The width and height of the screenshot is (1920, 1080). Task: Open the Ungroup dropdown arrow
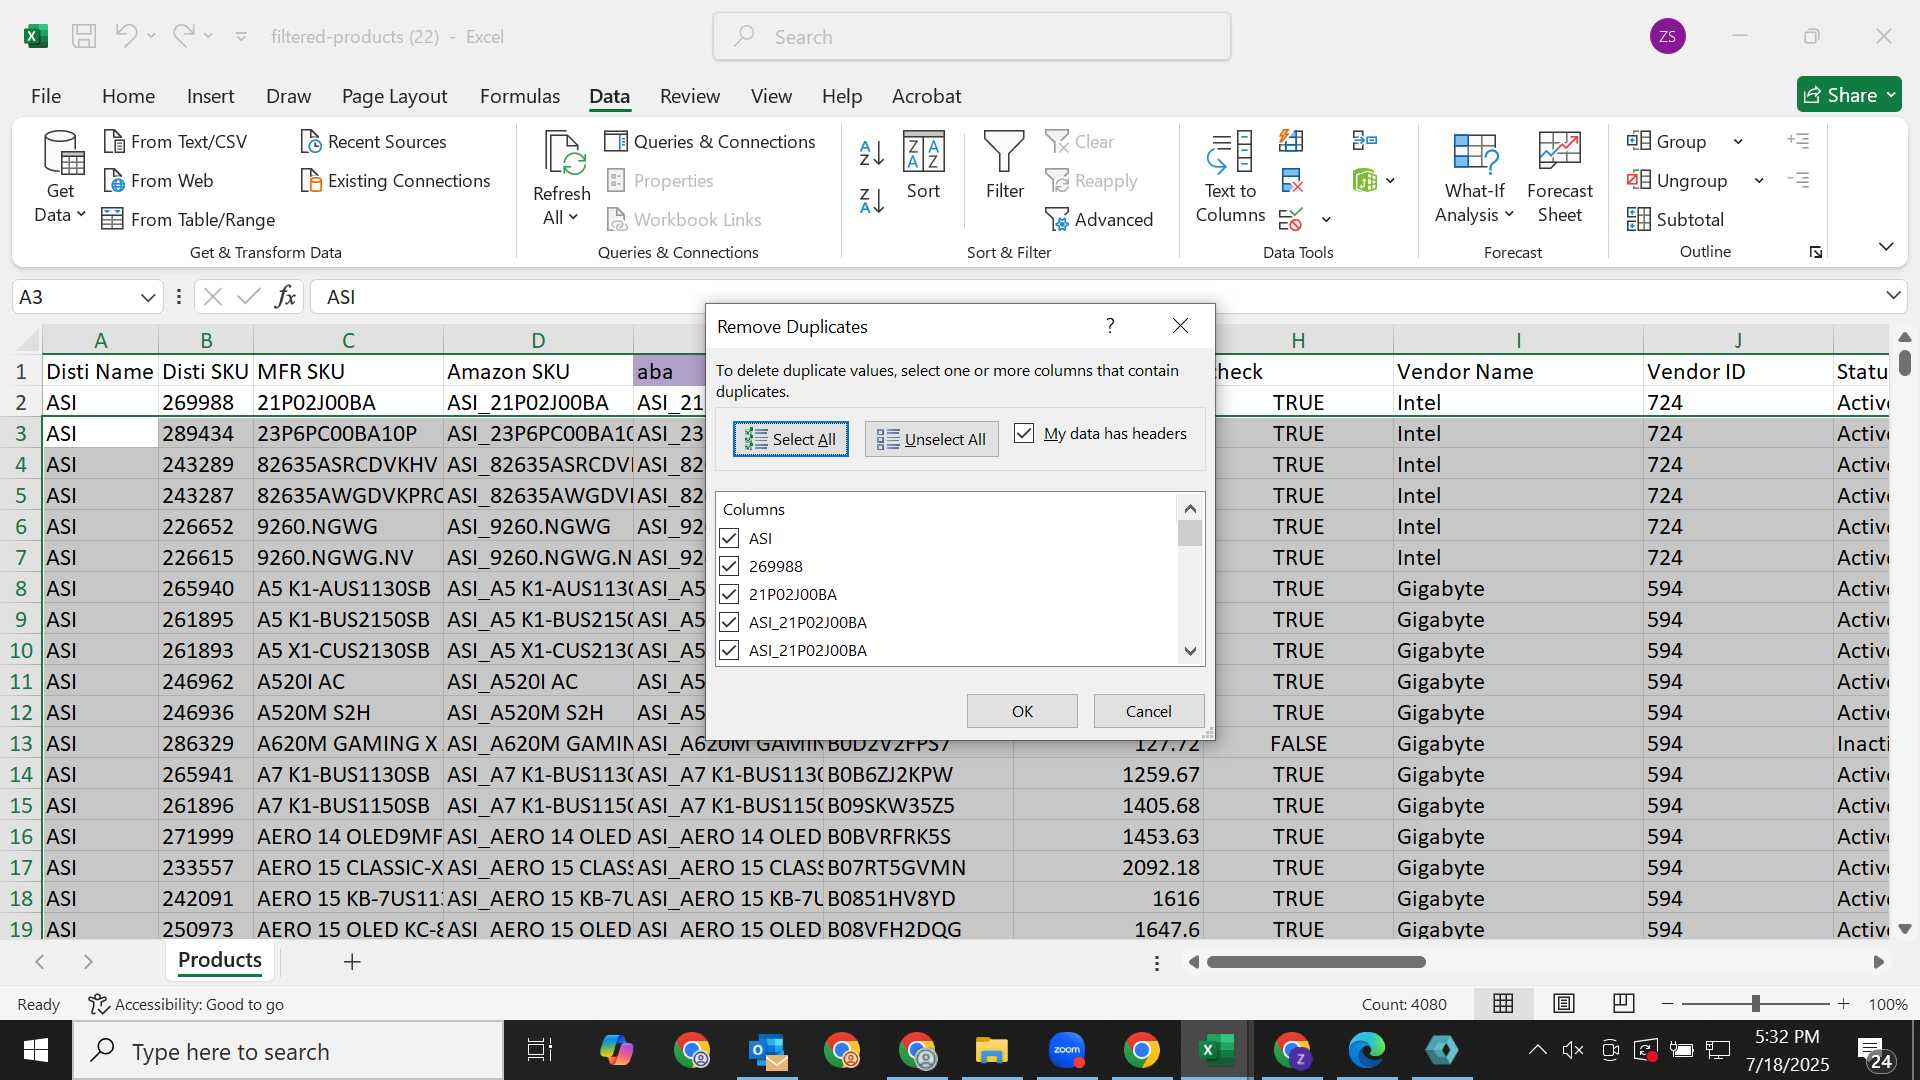[x=1759, y=180]
